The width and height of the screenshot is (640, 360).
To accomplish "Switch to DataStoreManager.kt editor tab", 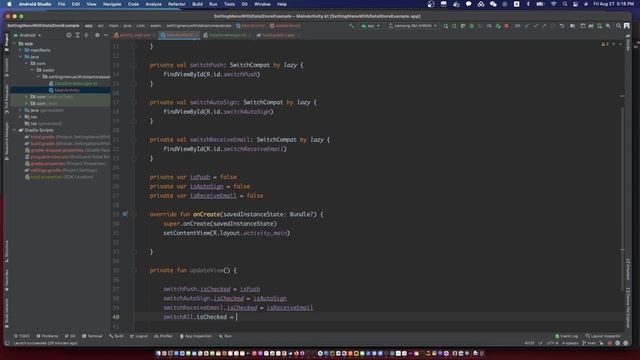I will 227,36.
